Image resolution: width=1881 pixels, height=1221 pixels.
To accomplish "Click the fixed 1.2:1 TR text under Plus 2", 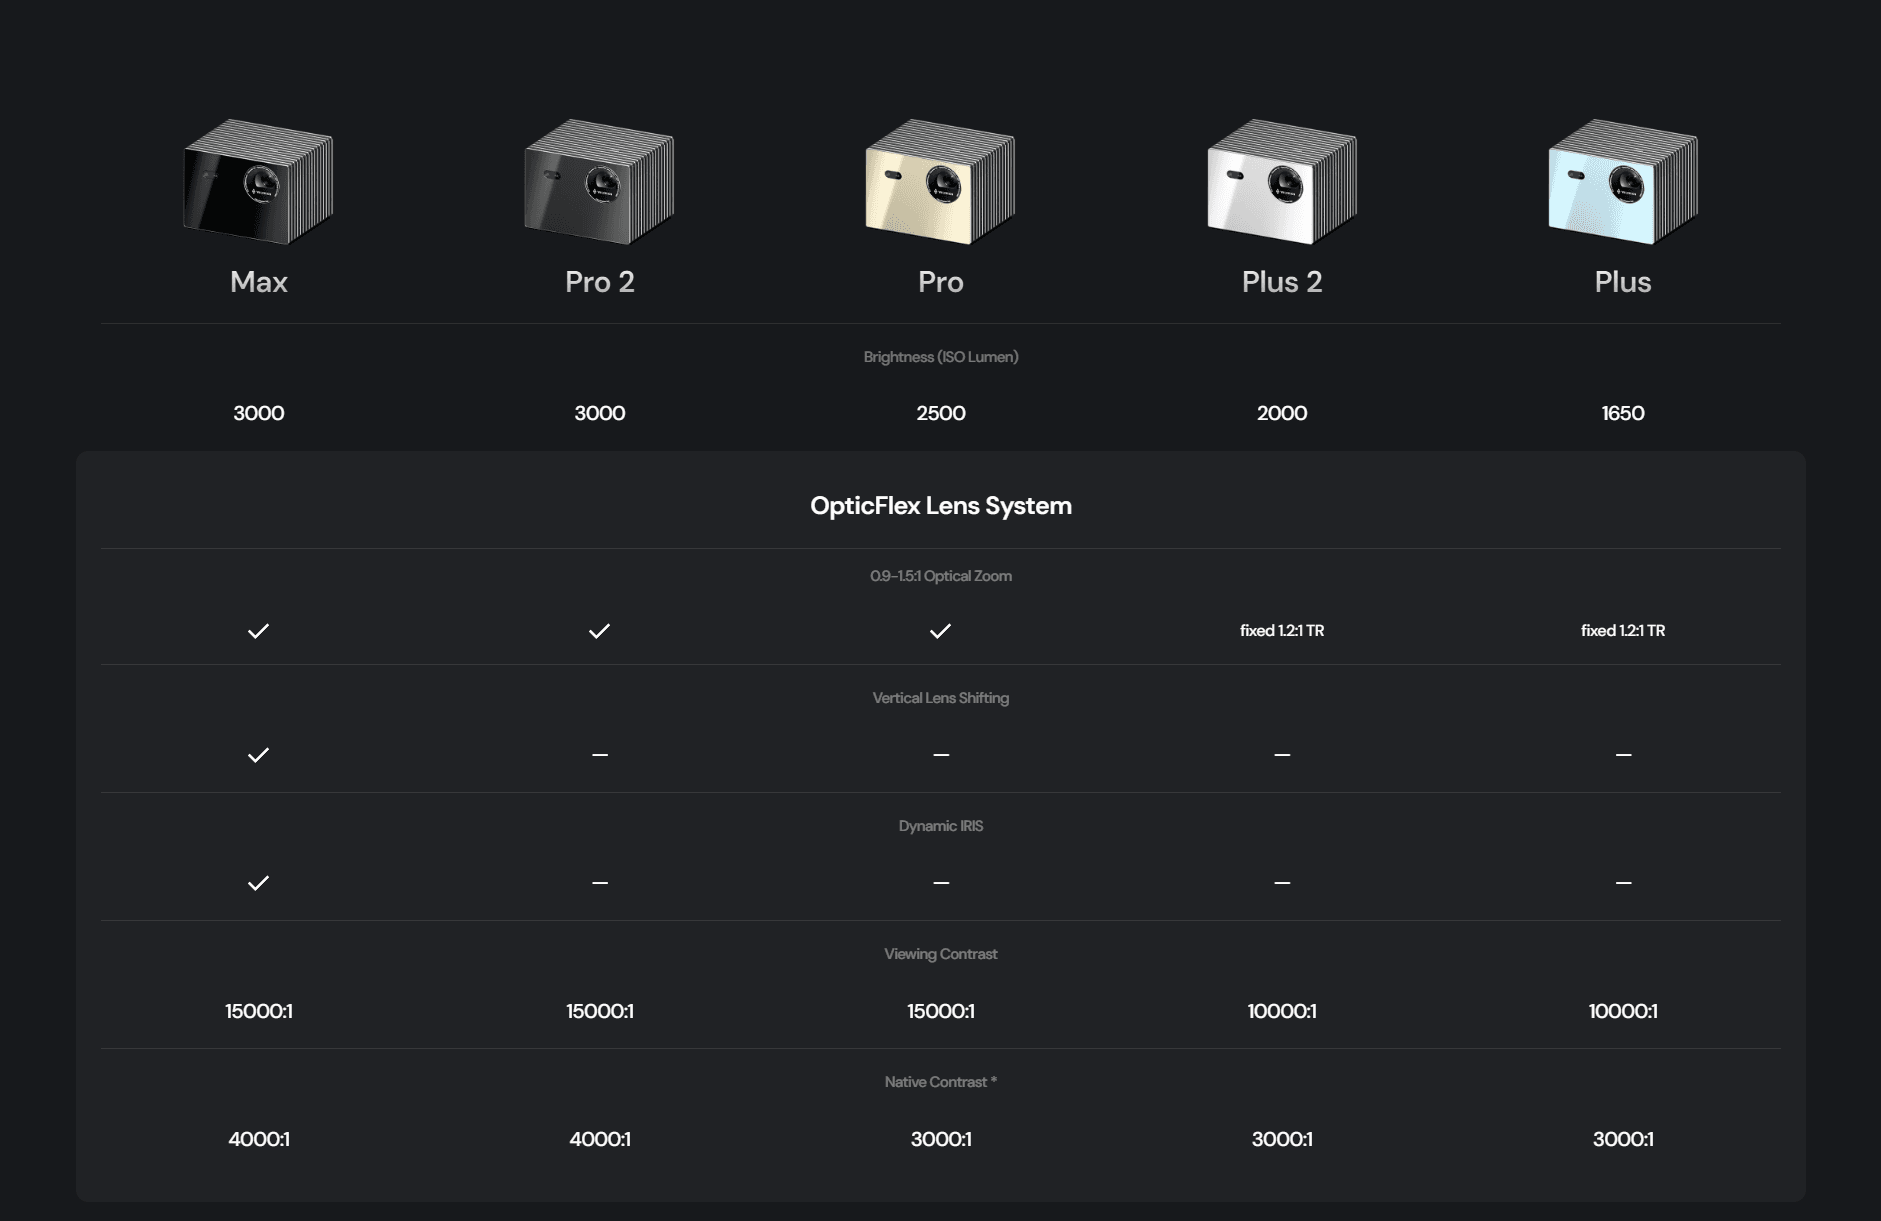I will 1282,631.
